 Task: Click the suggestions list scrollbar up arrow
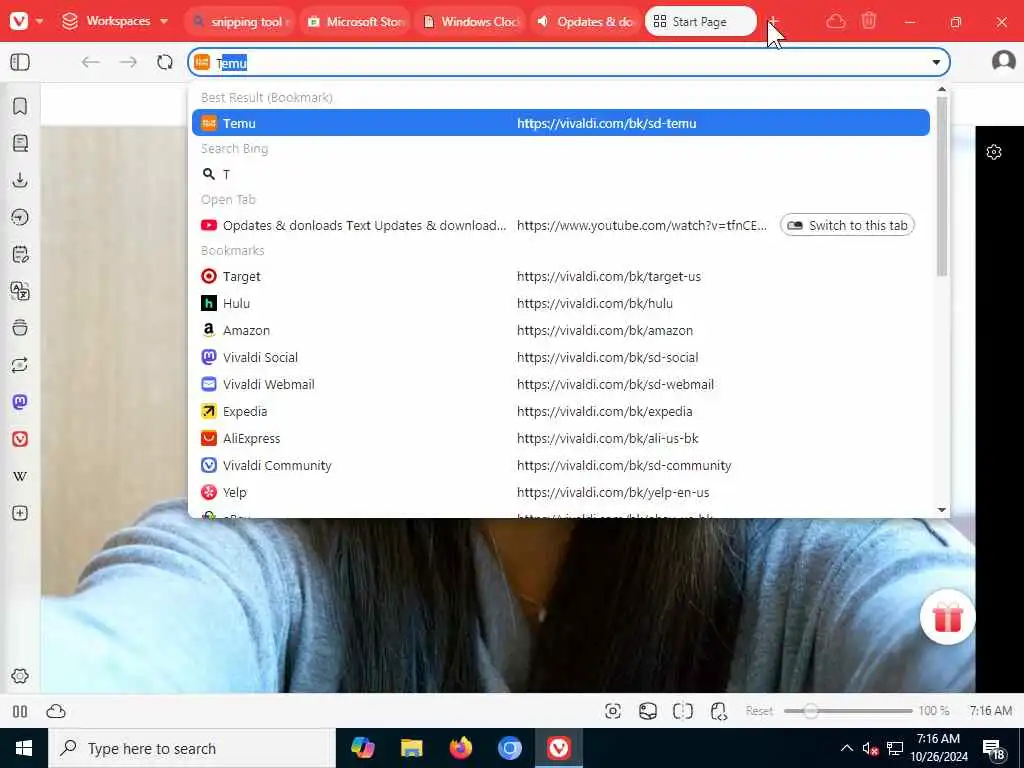941,89
